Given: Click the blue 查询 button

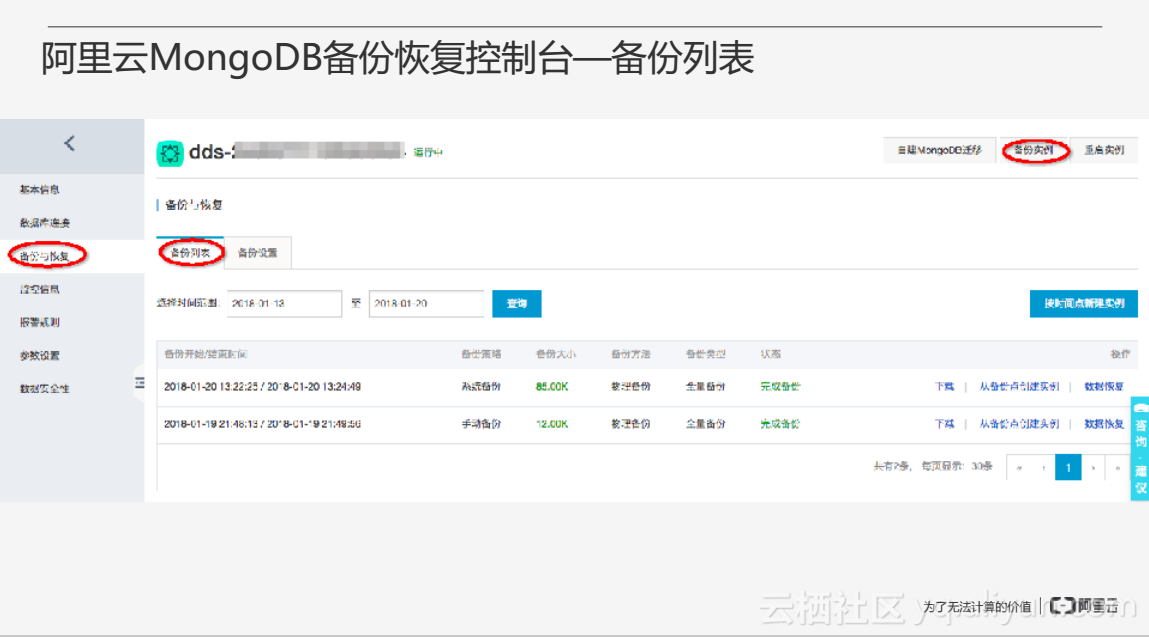Looking at the screenshot, I should [517, 303].
